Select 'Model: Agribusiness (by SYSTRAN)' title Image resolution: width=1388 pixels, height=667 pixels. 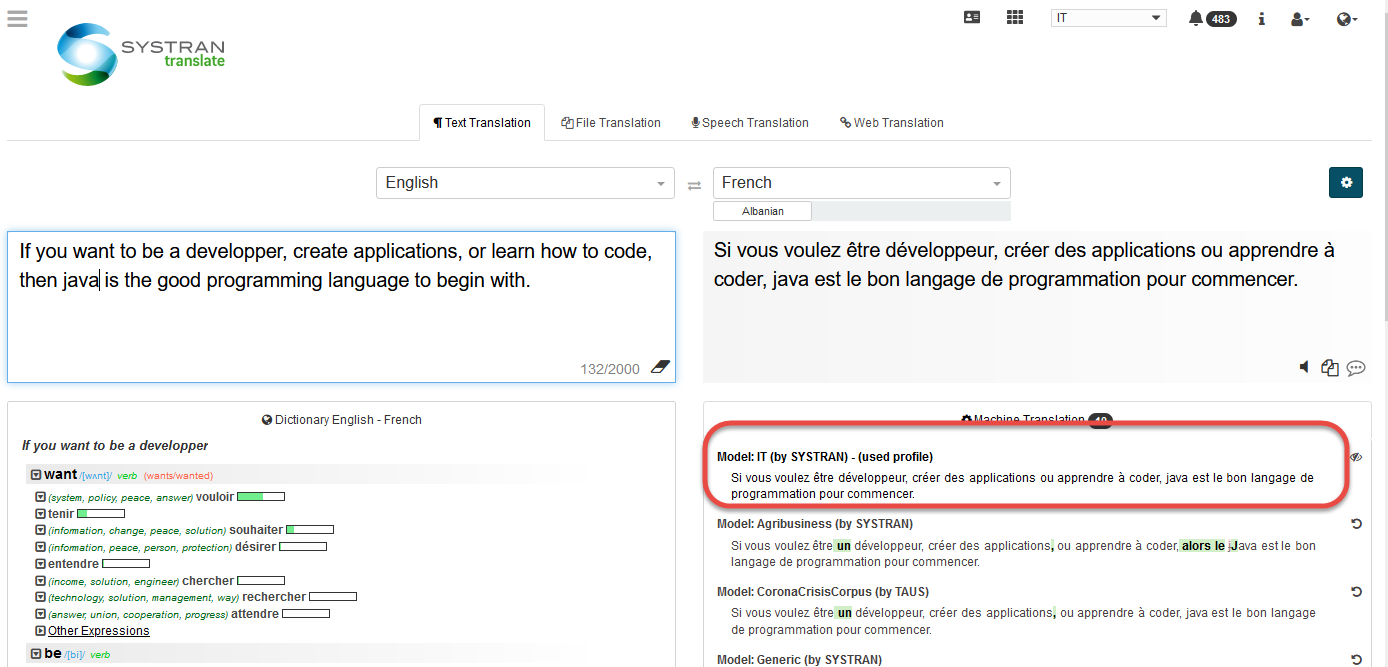[x=815, y=524]
